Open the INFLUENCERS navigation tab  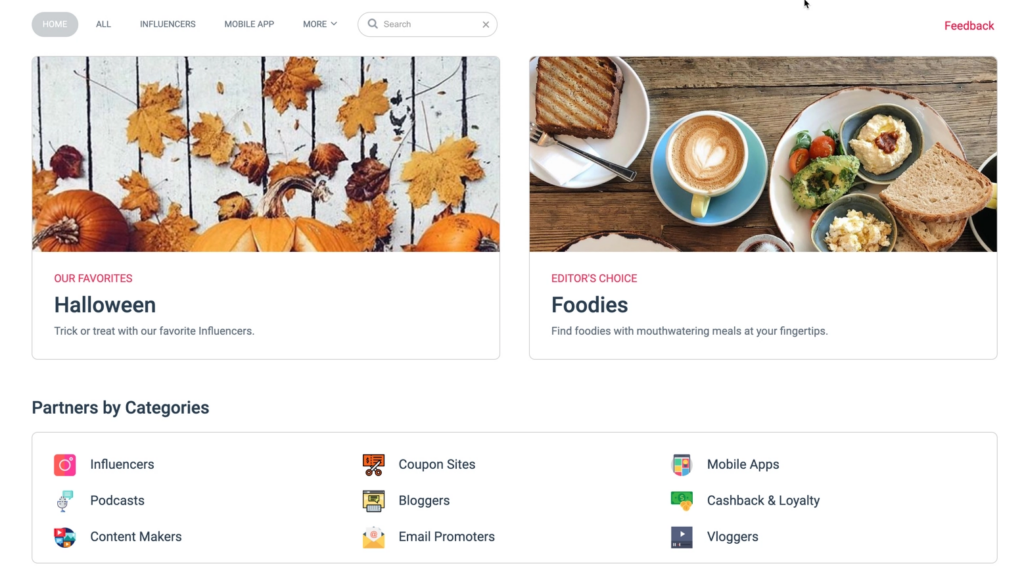coord(167,24)
